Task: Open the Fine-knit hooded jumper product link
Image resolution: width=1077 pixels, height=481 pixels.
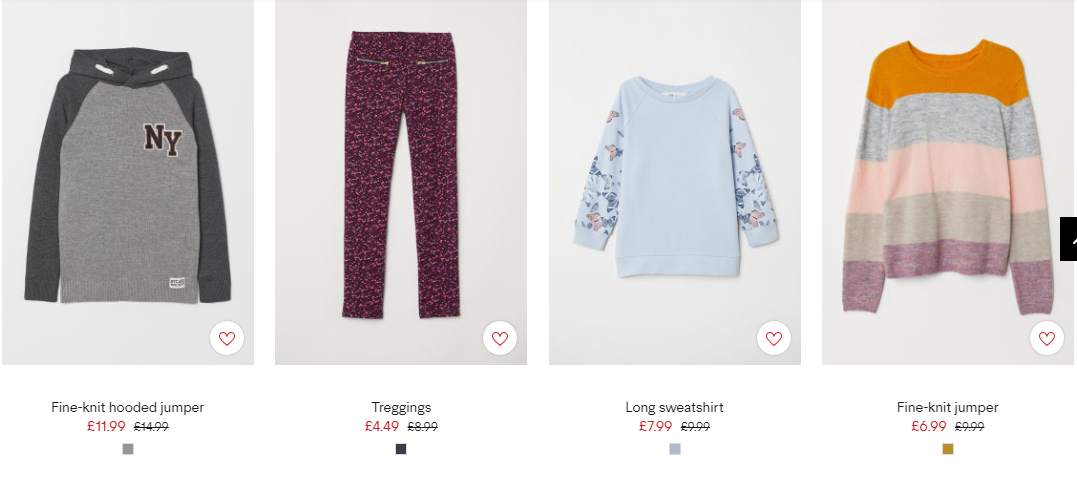Action: pos(128,407)
